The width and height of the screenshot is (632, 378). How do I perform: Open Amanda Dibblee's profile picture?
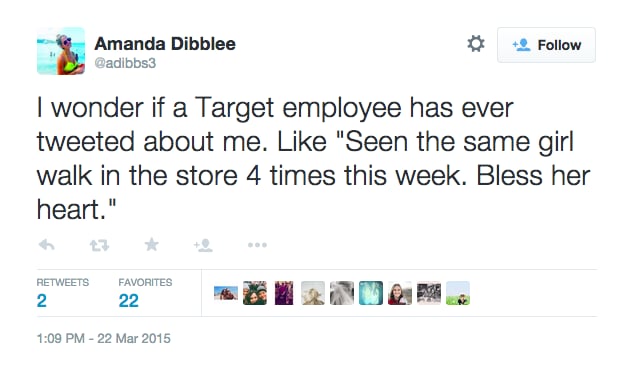pos(61,51)
